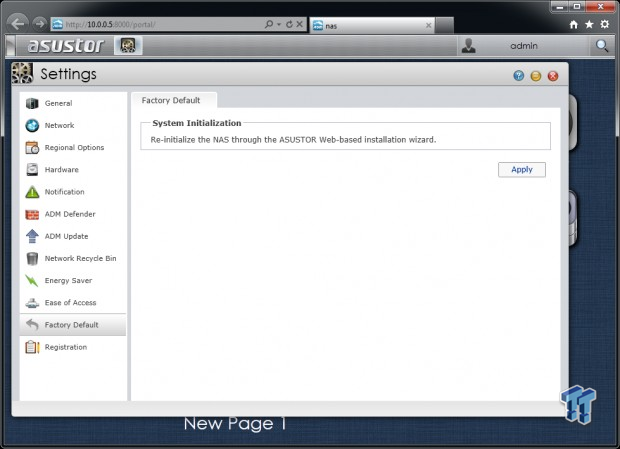Click the General settings icon
The image size is (620, 449).
click(x=32, y=103)
